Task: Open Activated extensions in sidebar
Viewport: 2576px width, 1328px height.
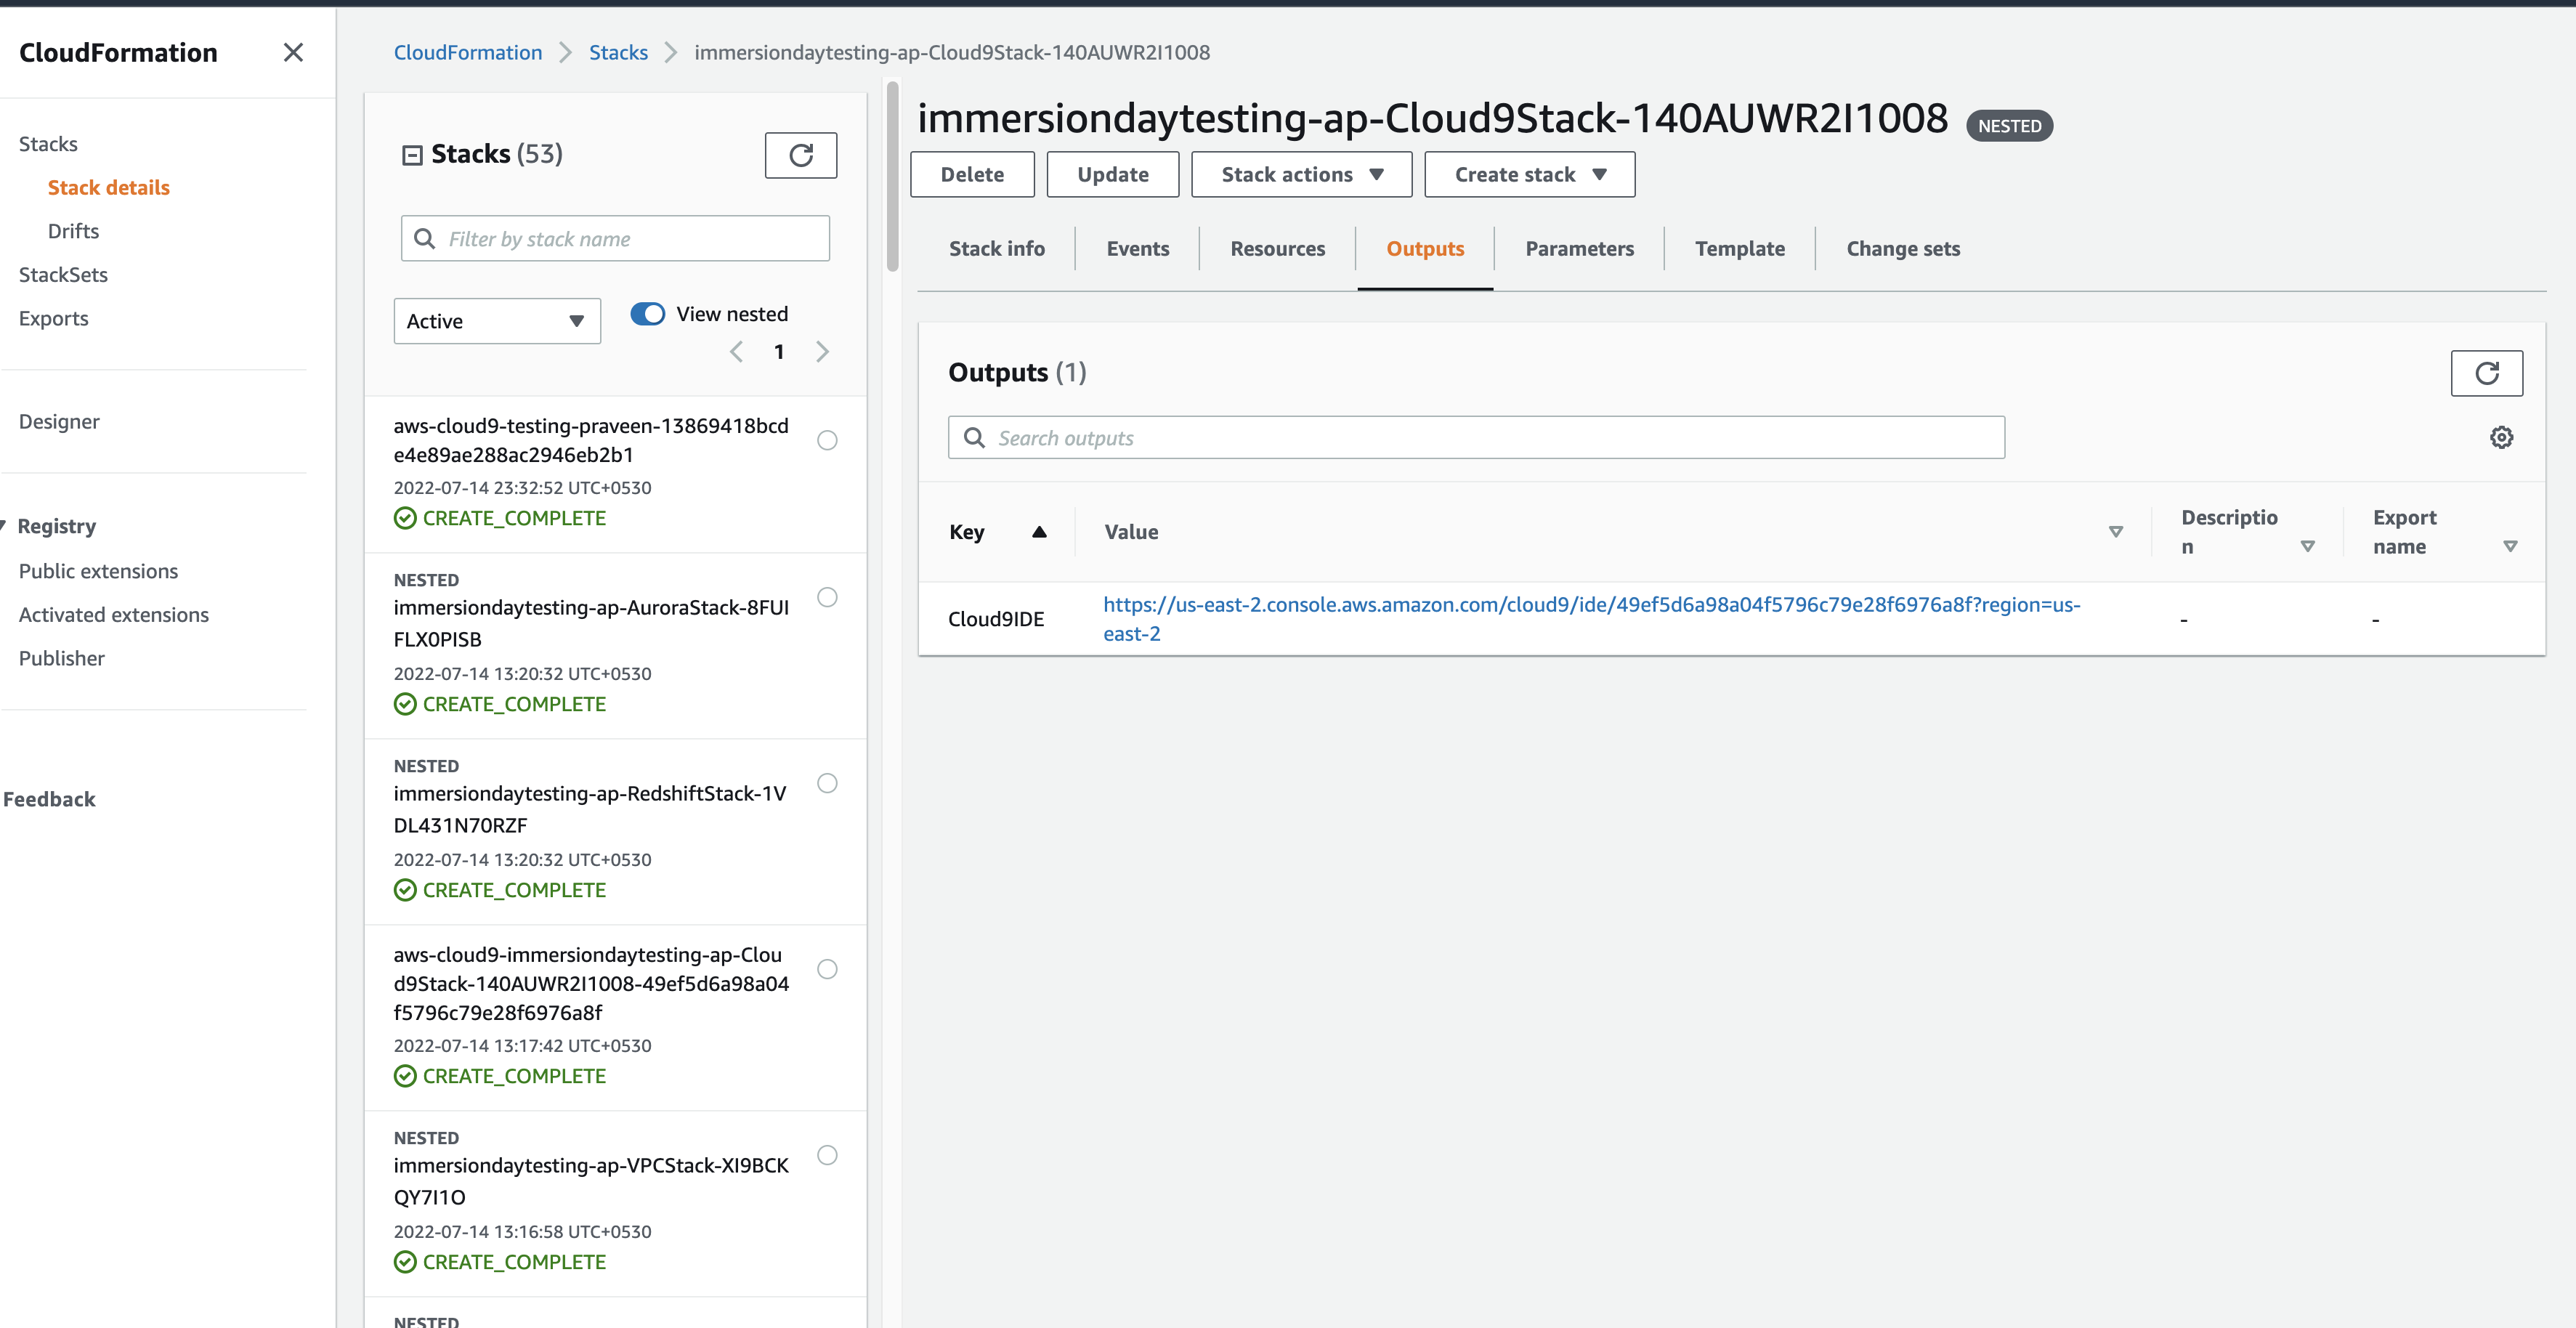Action: [113, 615]
